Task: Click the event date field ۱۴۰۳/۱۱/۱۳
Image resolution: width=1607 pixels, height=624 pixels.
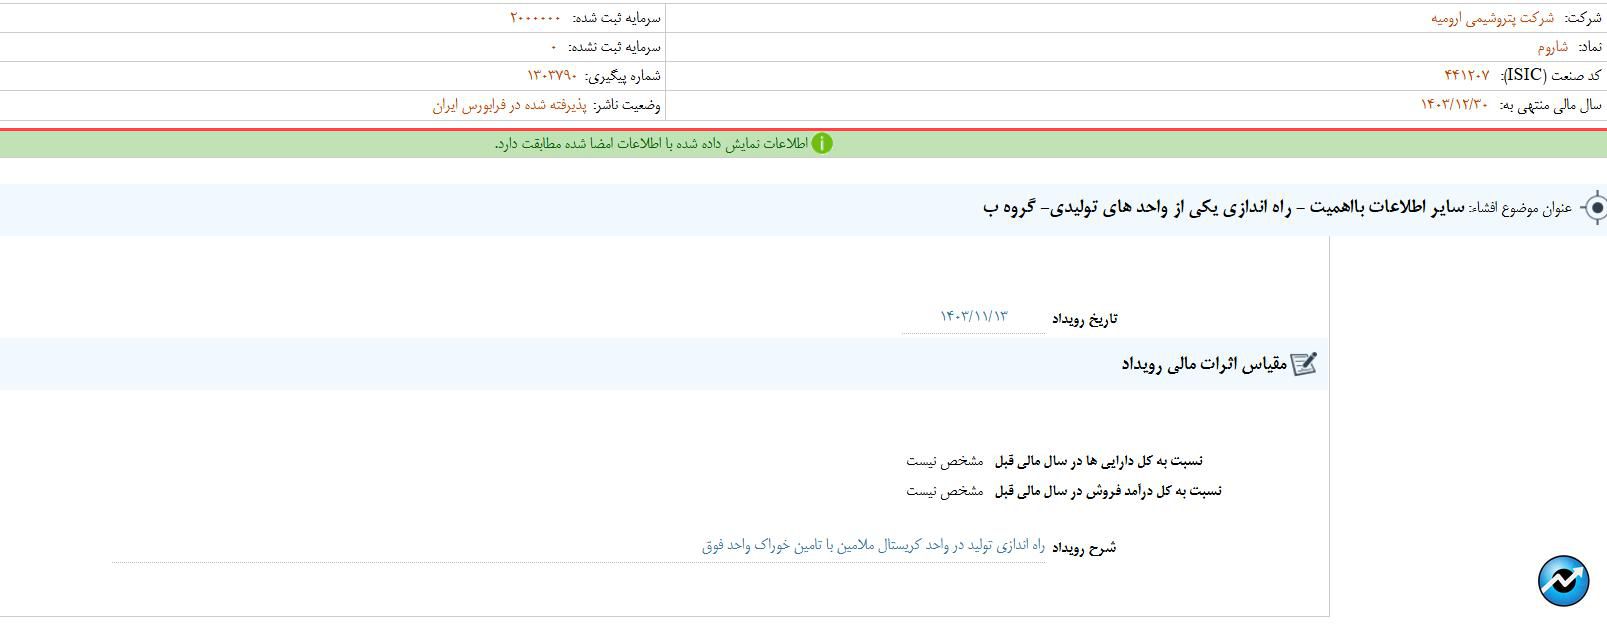Action: tap(974, 317)
